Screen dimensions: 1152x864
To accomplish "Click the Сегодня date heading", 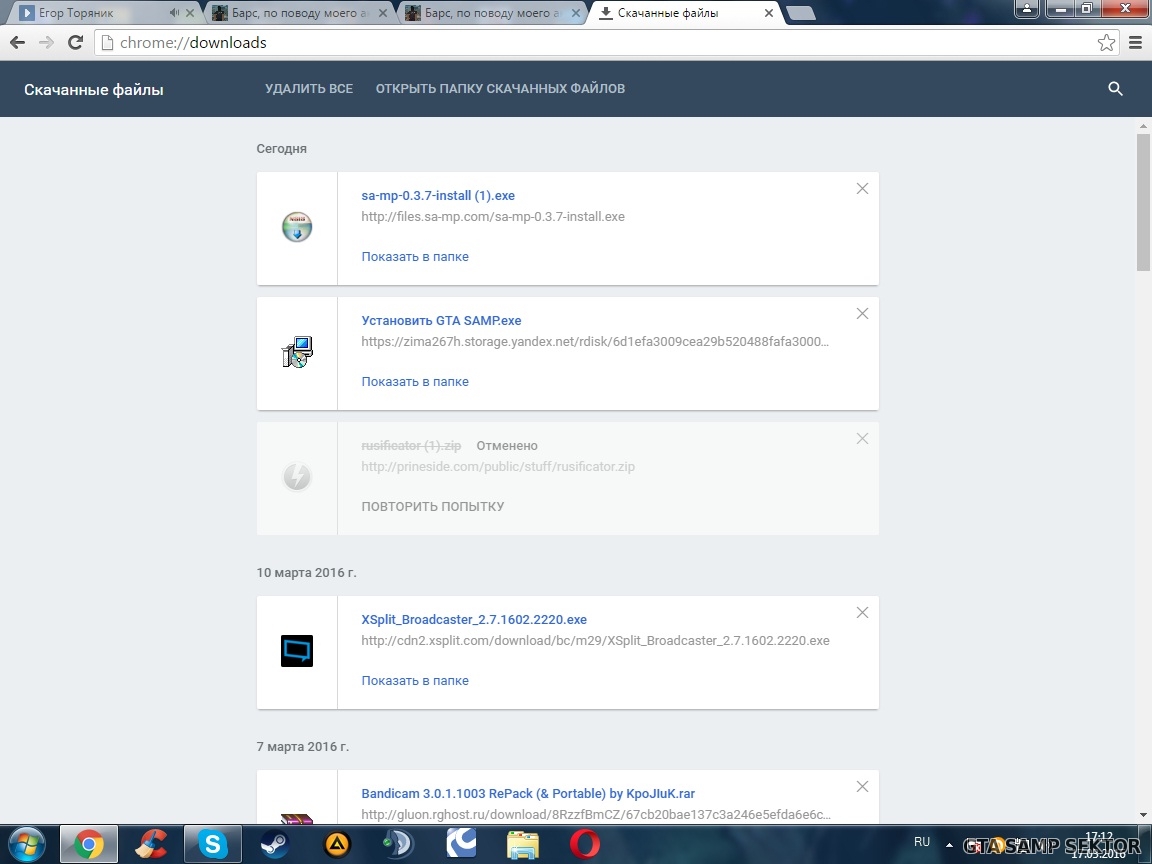I will [x=281, y=149].
